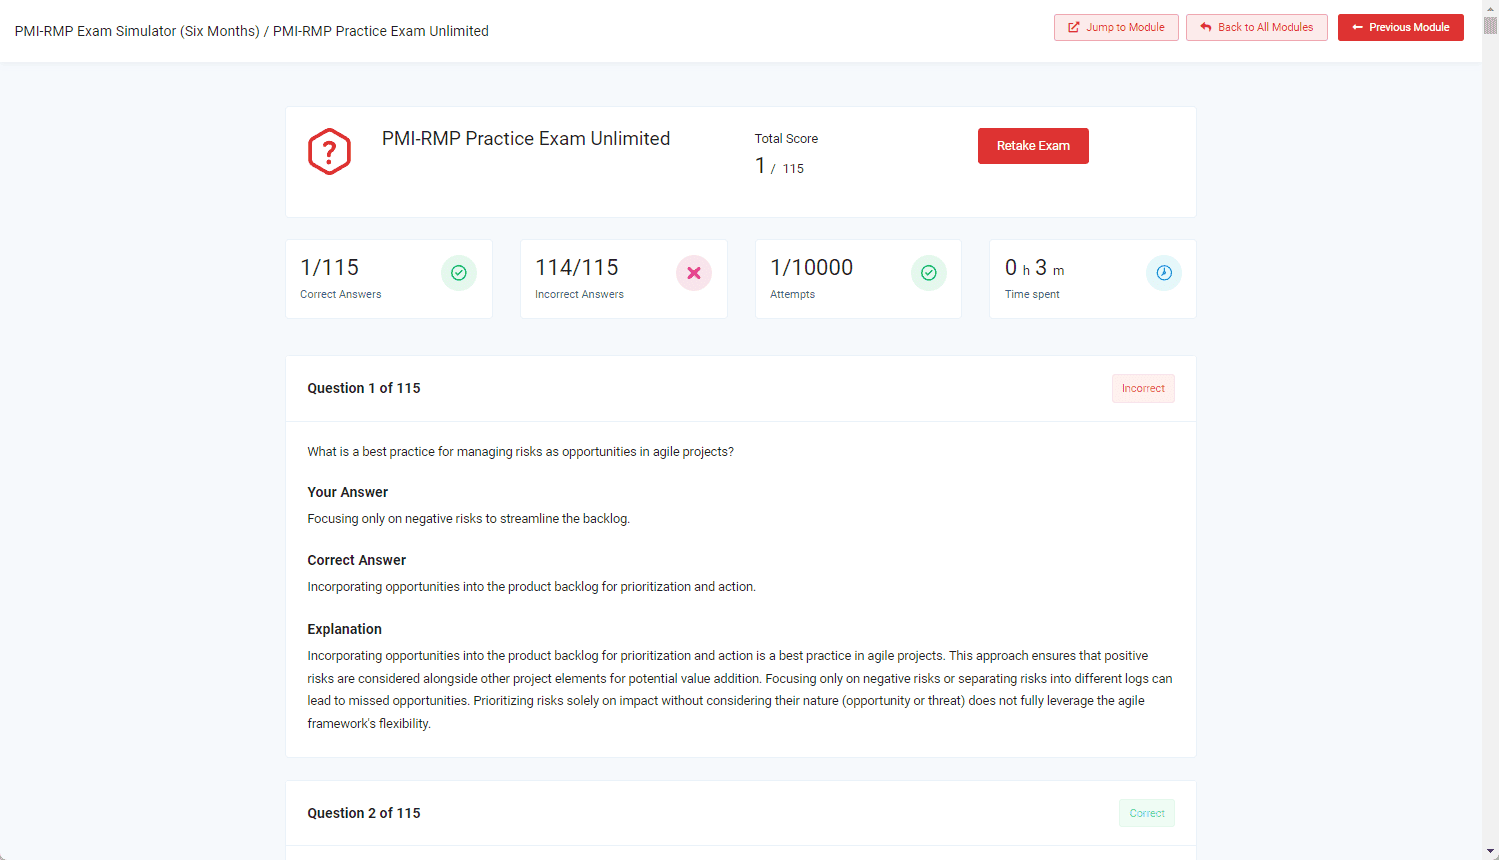Click the 'Incorporating opportunities into the product backlog' correct answer line

point(531,587)
